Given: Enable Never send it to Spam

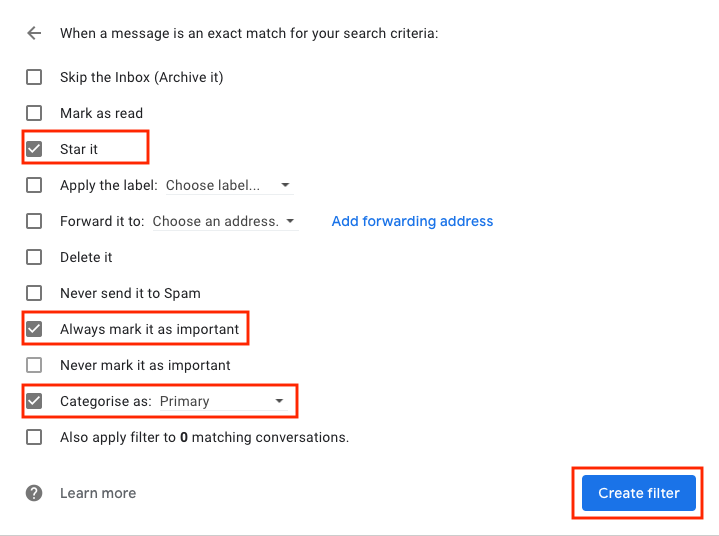Looking at the screenshot, I should pos(34,293).
